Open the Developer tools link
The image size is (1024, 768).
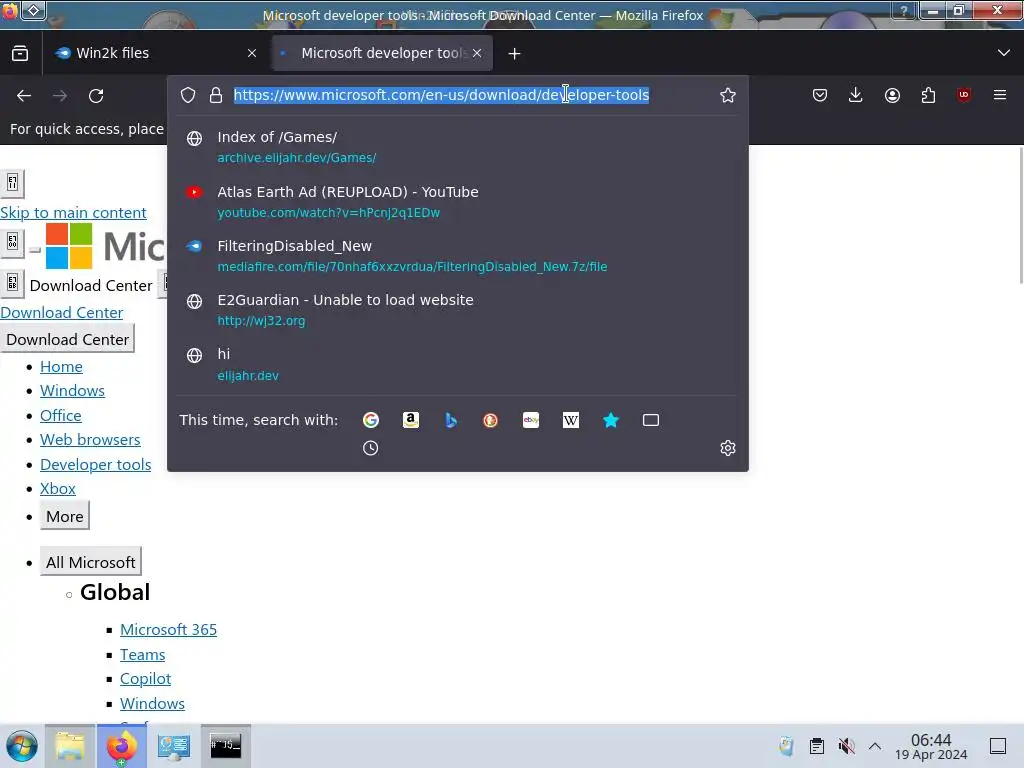click(95, 464)
